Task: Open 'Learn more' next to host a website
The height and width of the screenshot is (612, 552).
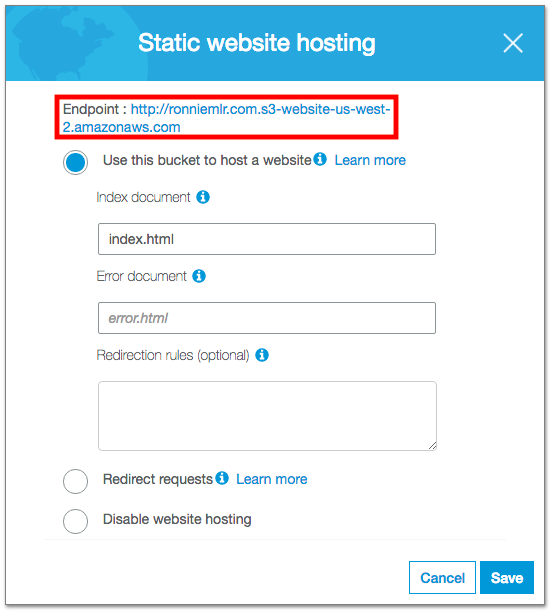Action: 370,160
